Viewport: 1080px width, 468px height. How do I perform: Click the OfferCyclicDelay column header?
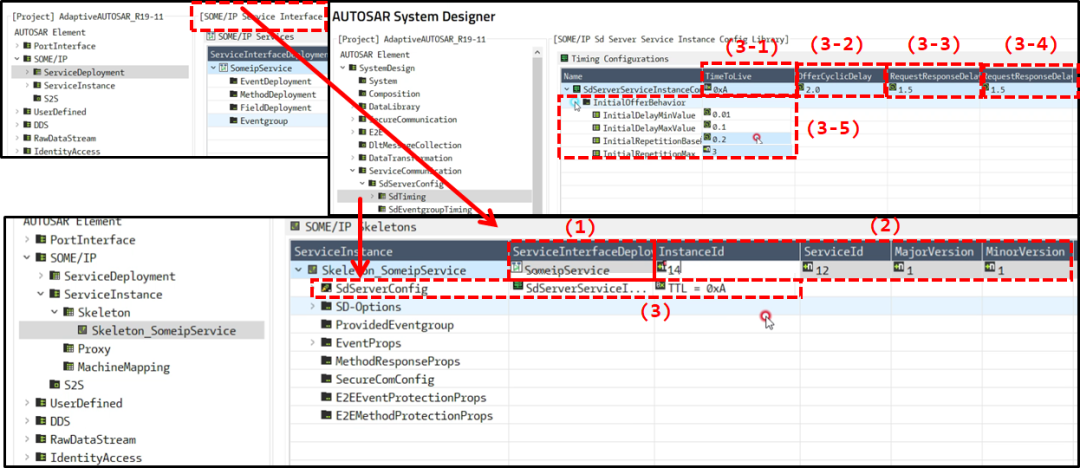pyautogui.click(x=840, y=75)
